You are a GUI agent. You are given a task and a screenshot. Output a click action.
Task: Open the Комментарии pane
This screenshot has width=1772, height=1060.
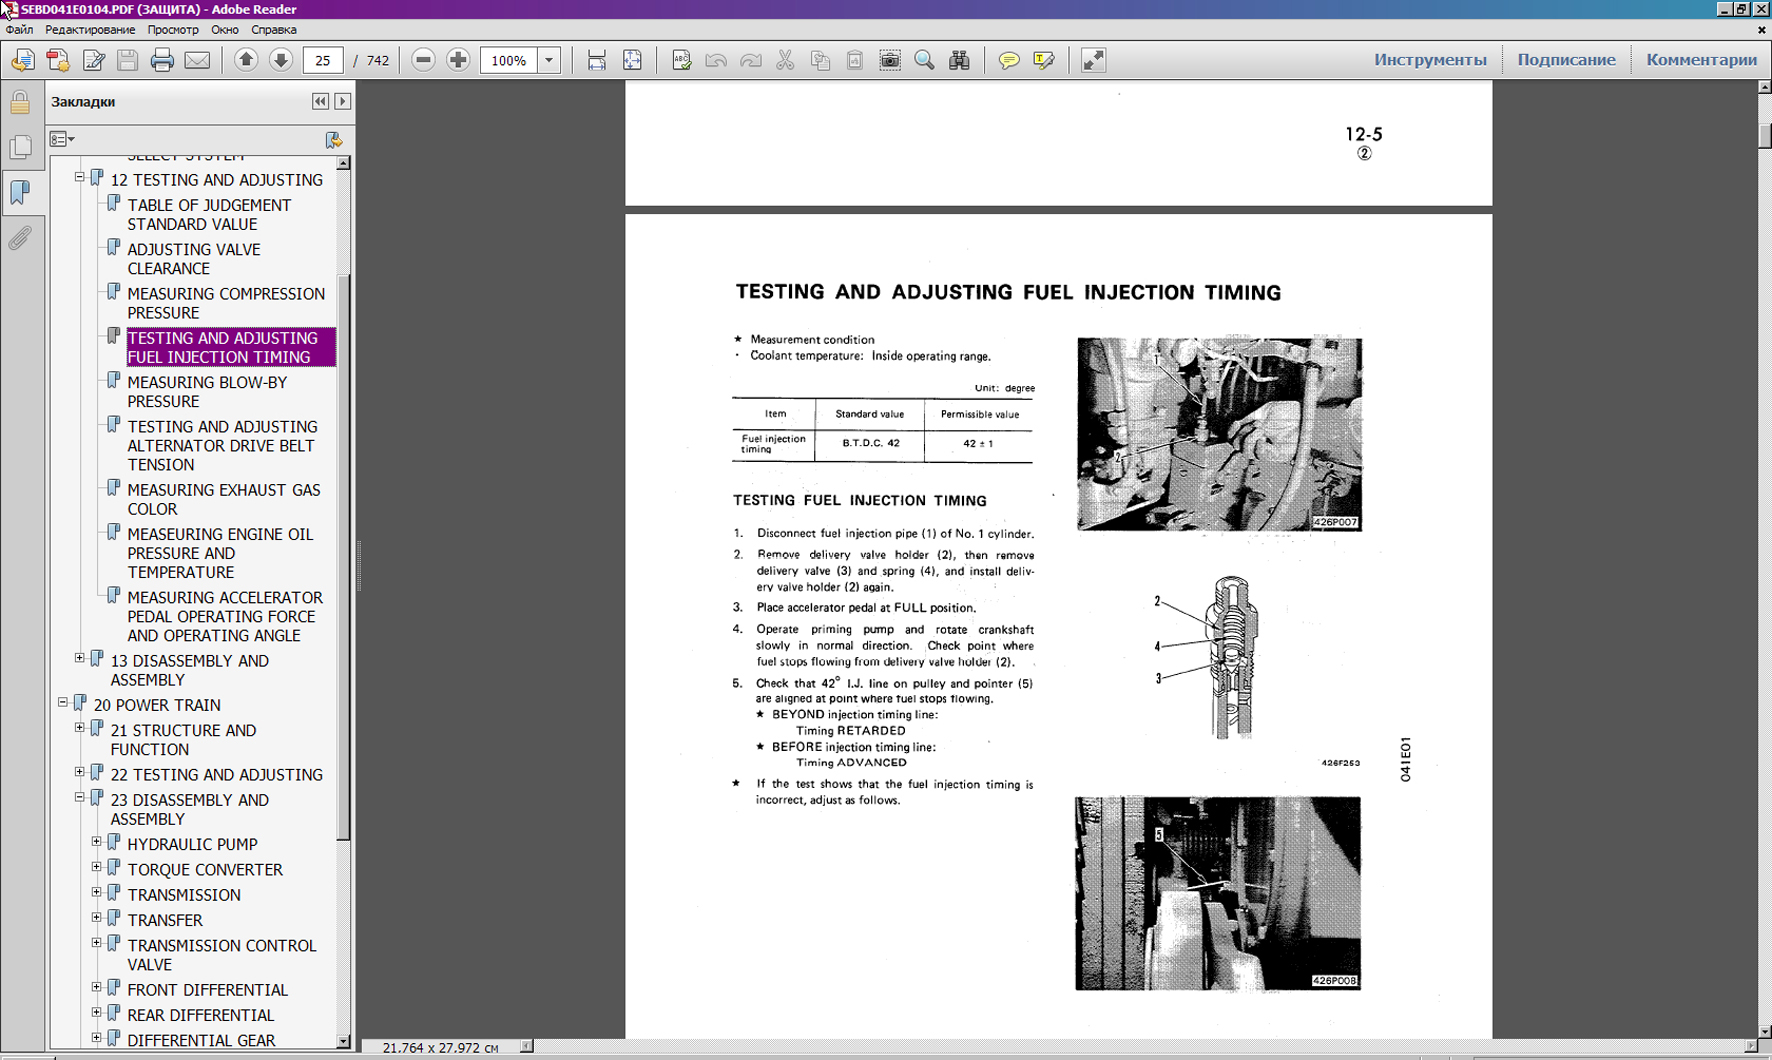pyautogui.click(x=1701, y=60)
